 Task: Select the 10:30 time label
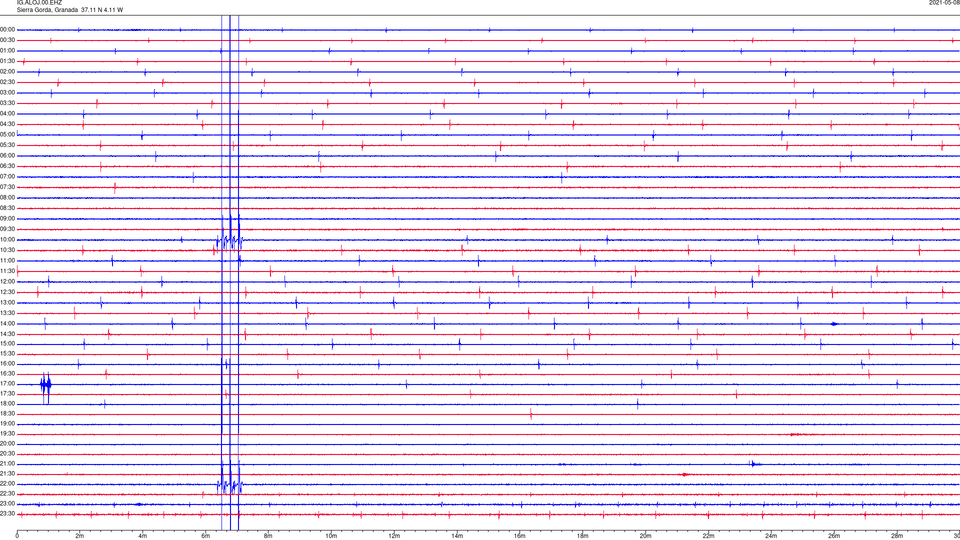click(8, 250)
